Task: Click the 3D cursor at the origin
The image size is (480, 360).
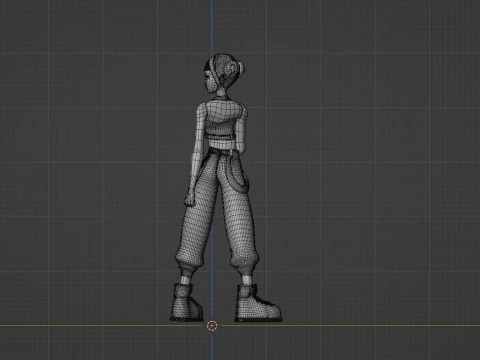Action: pyautogui.click(x=212, y=326)
